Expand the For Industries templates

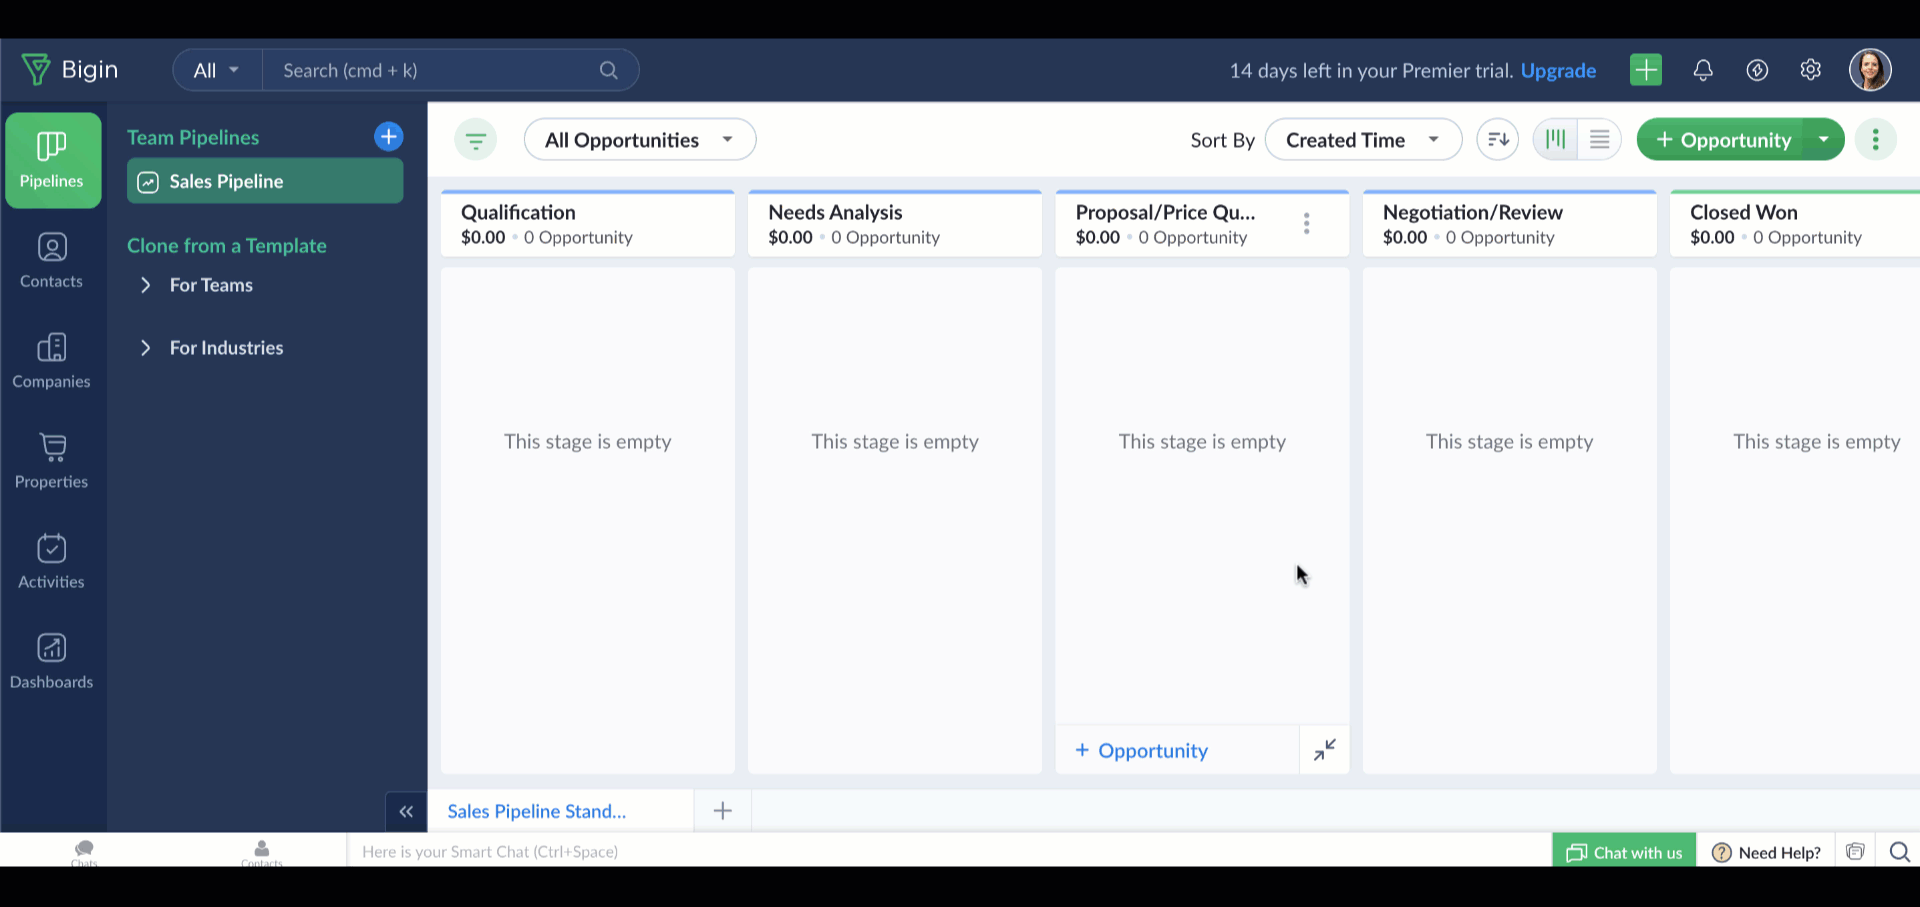[211, 348]
